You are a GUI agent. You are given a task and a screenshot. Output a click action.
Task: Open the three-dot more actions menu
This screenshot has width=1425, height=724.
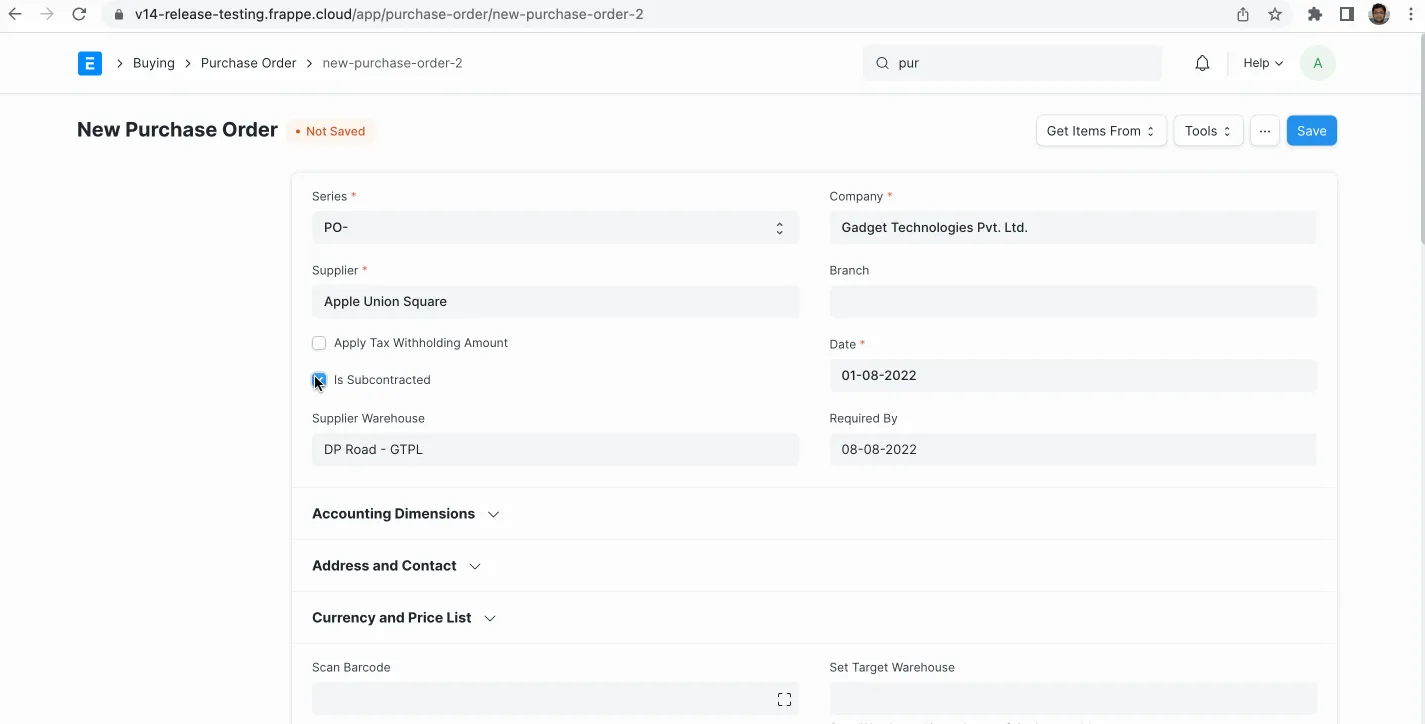[1264, 131]
